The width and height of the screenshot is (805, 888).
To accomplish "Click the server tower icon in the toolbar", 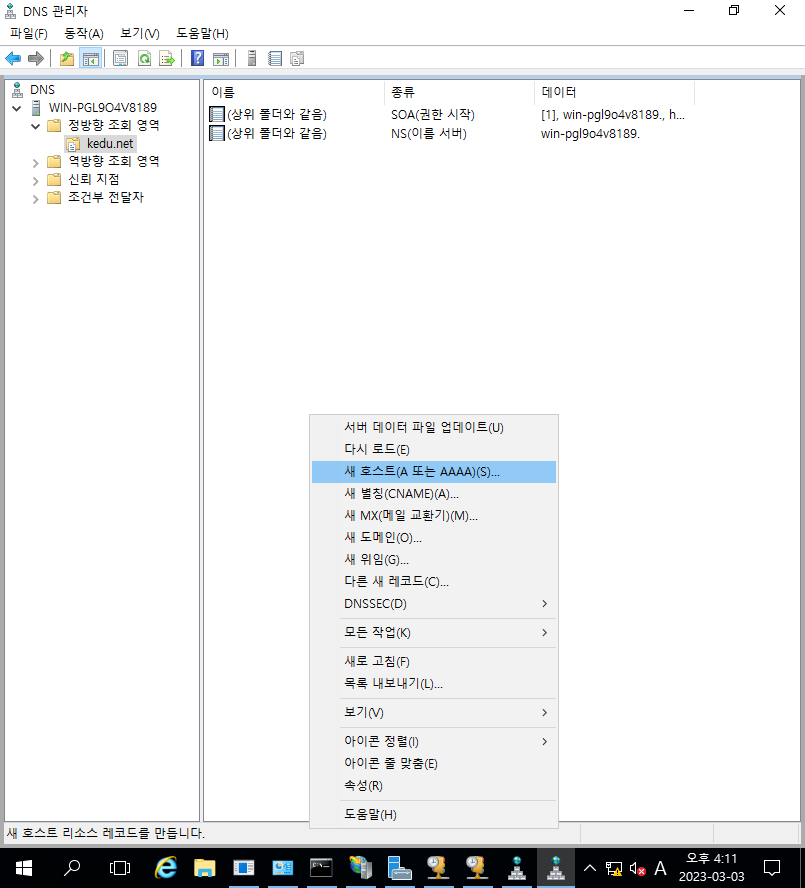I will click(x=252, y=58).
